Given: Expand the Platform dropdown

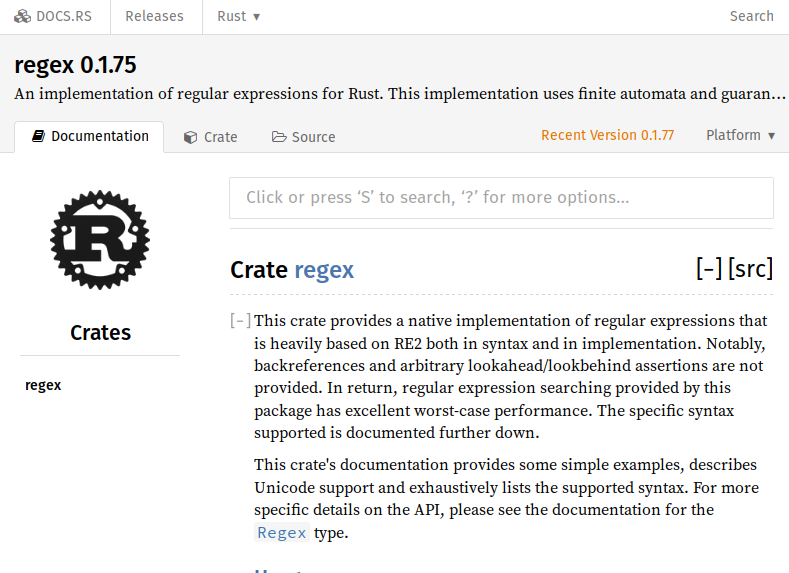Looking at the screenshot, I should [740, 135].
